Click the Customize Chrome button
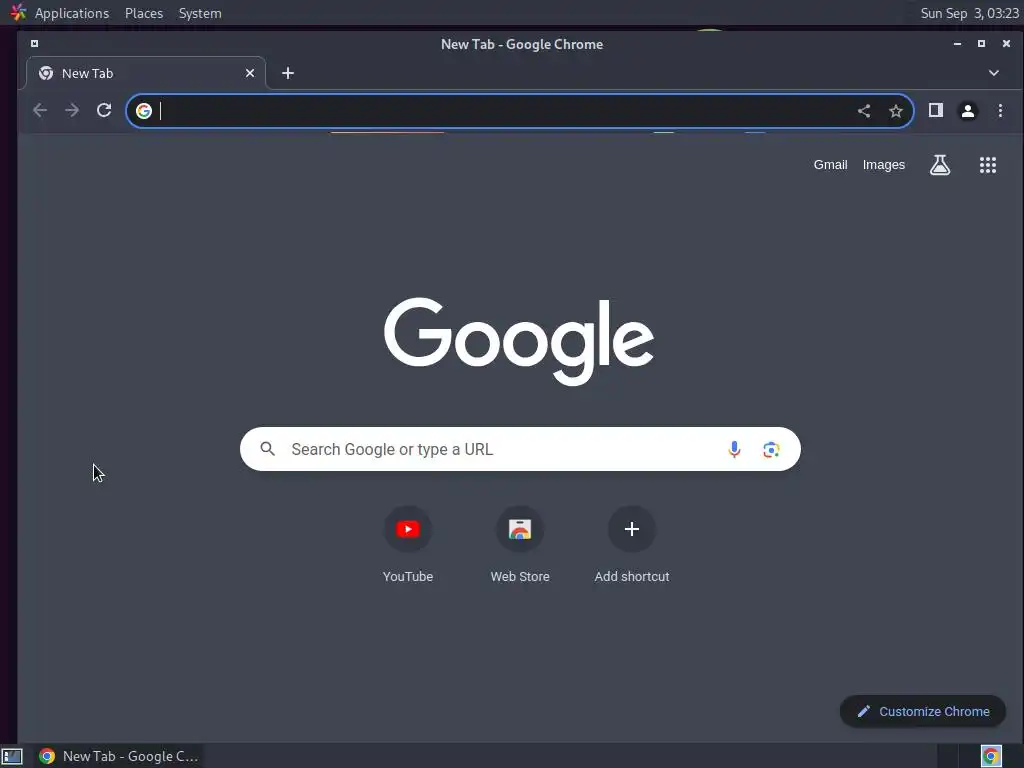The width and height of the screenshot is (1024, 768). coord(922,711)
